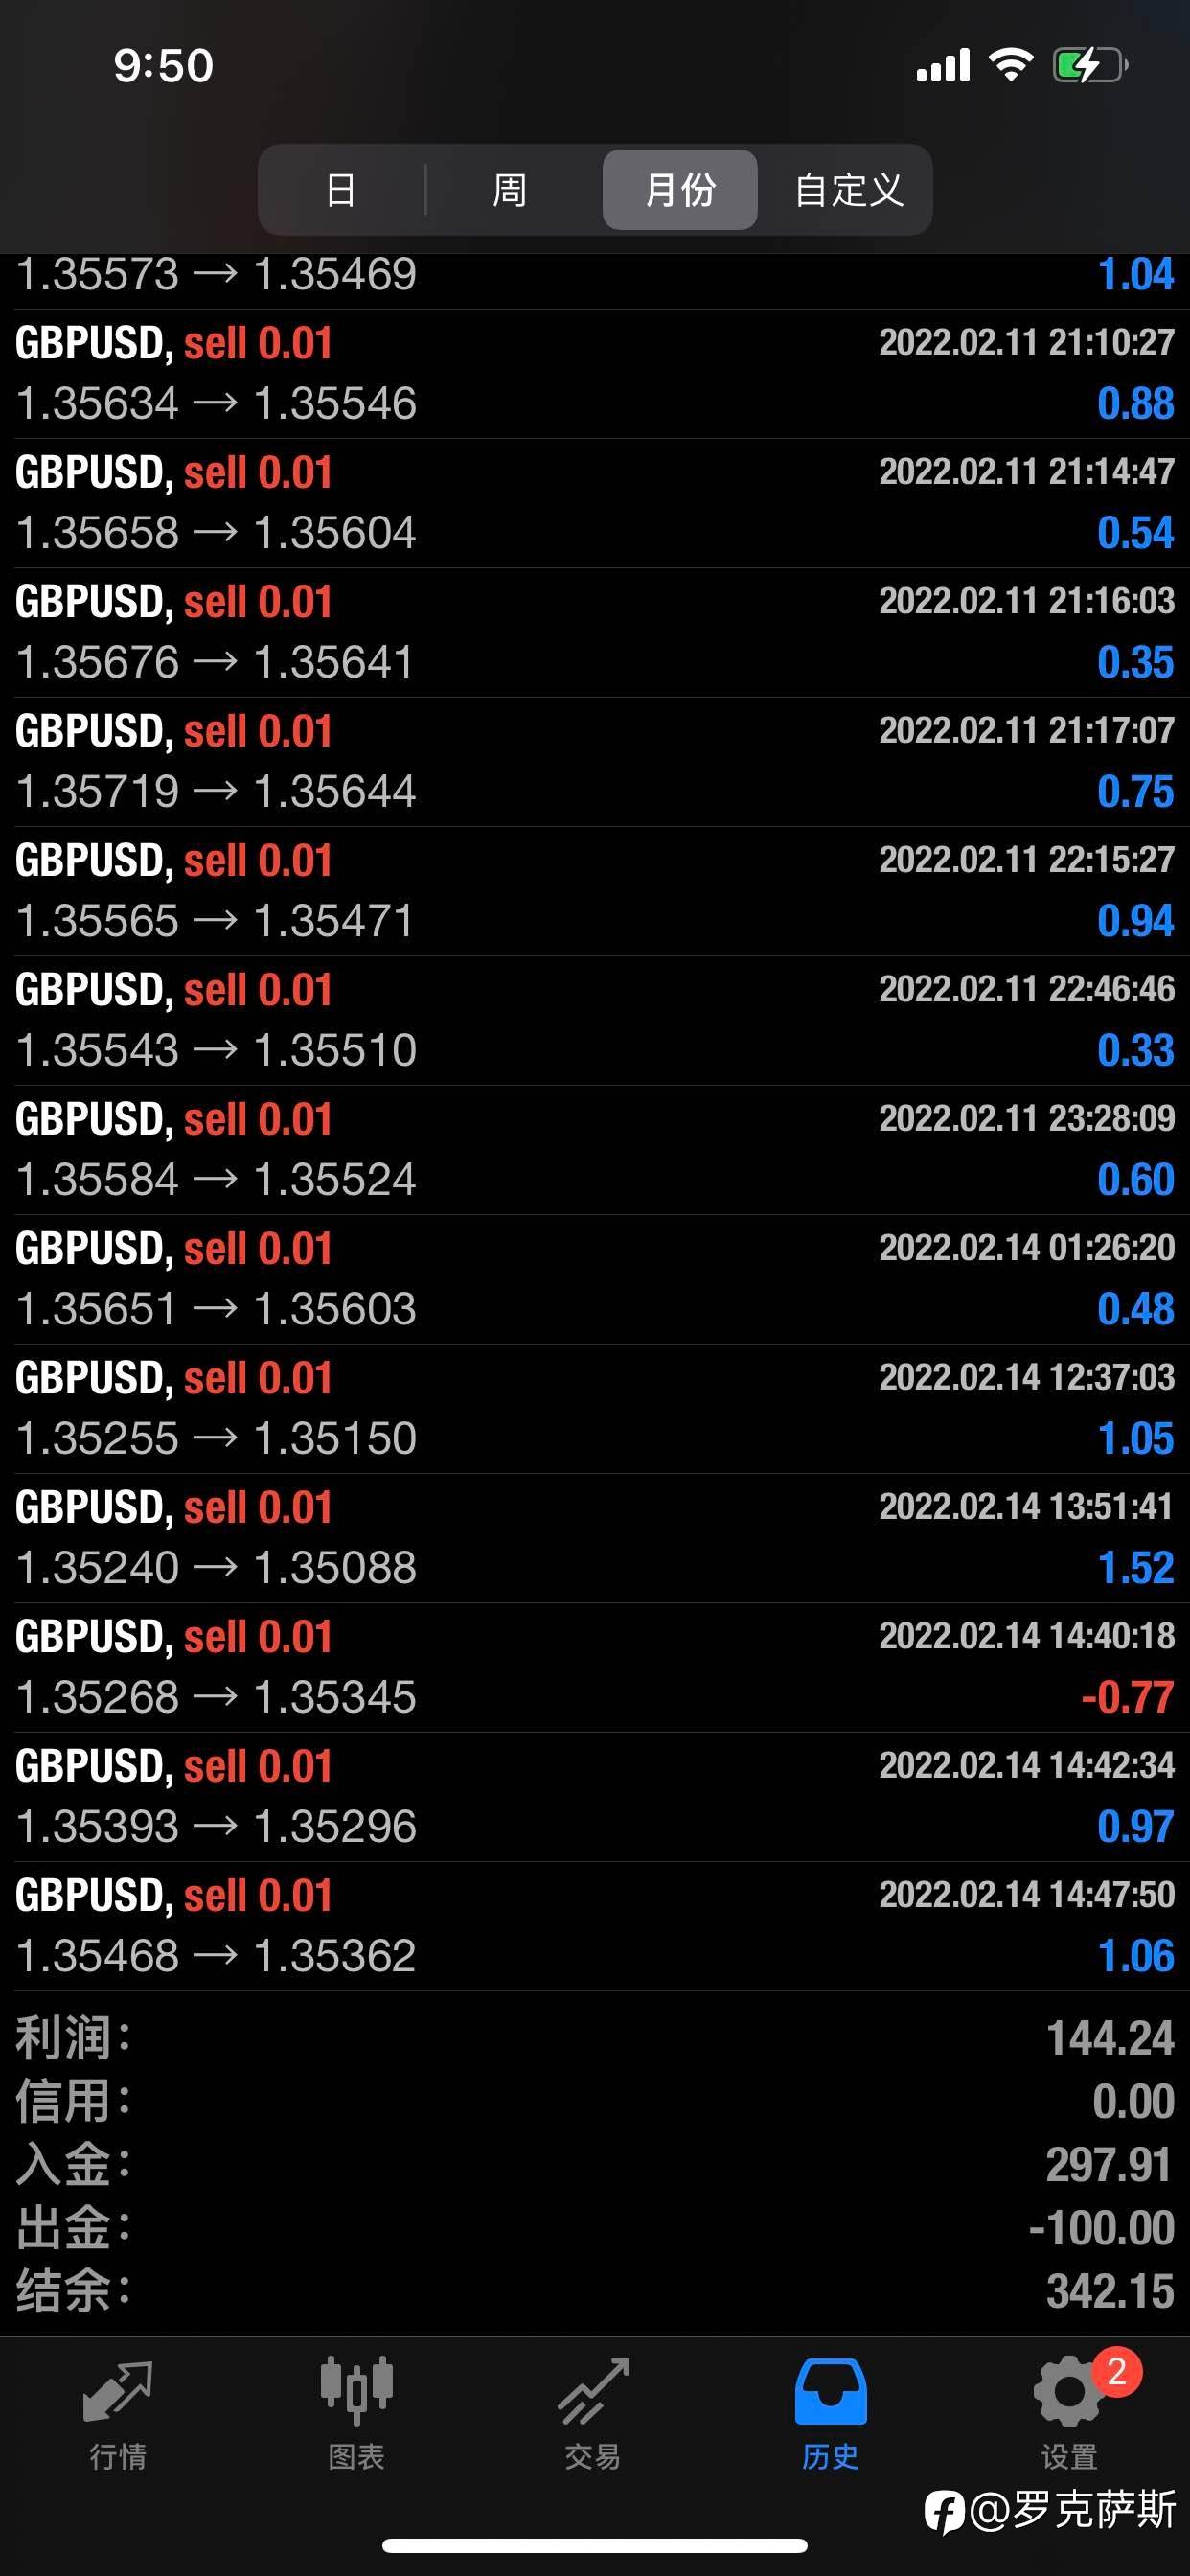
Task: Open the trade closed at 2022.02.11 23:28:09
Action: coord(595,1150)
